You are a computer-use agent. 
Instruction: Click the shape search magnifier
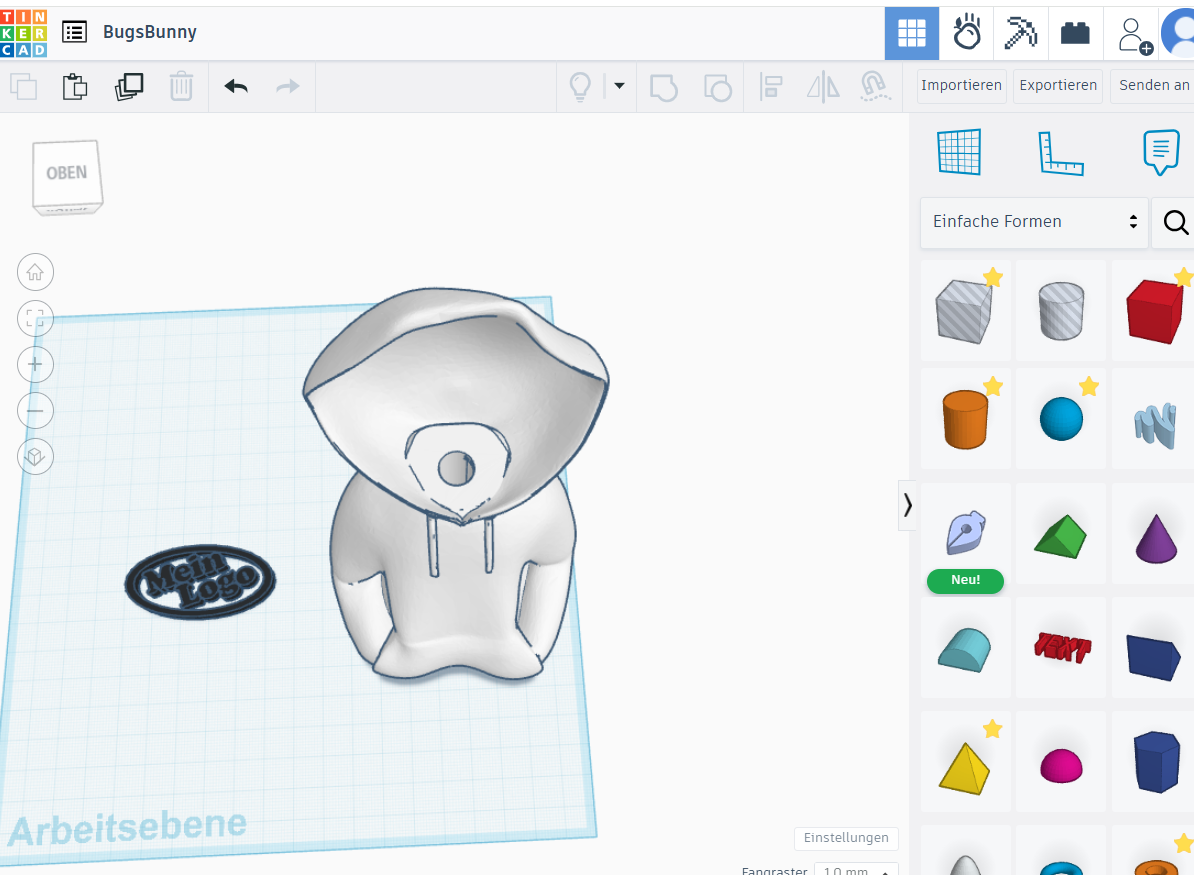point(1175,222)
